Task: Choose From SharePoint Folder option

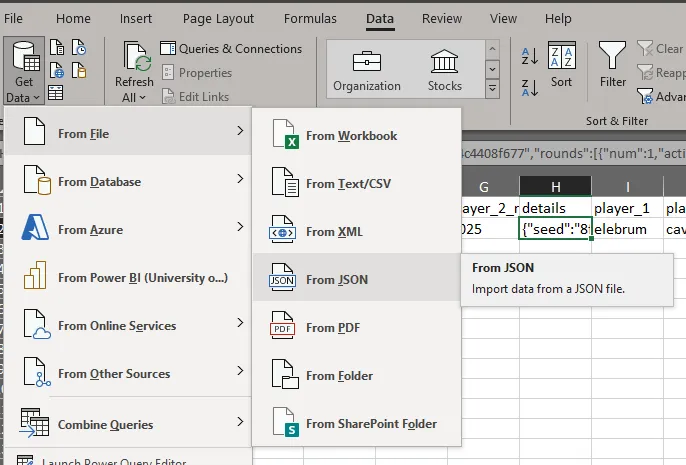Action: tap(357, 422)
